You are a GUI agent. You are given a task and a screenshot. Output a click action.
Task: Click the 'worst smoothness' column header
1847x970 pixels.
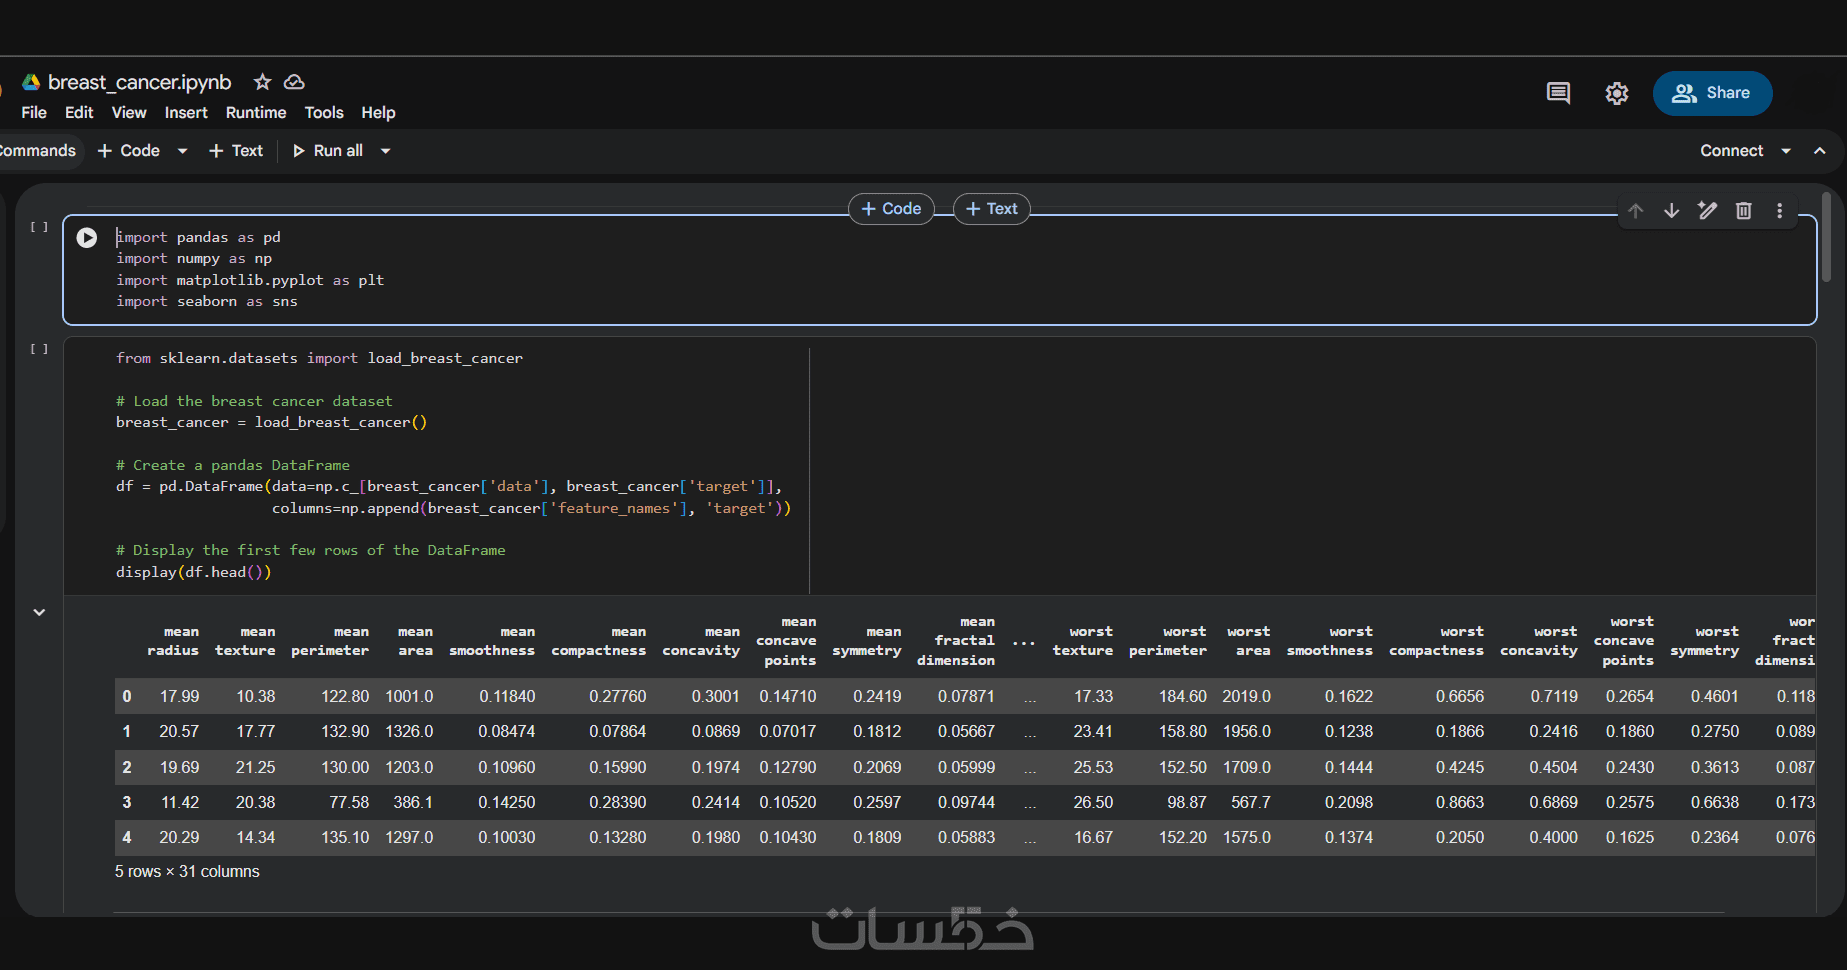click(x=1330, y=641)
